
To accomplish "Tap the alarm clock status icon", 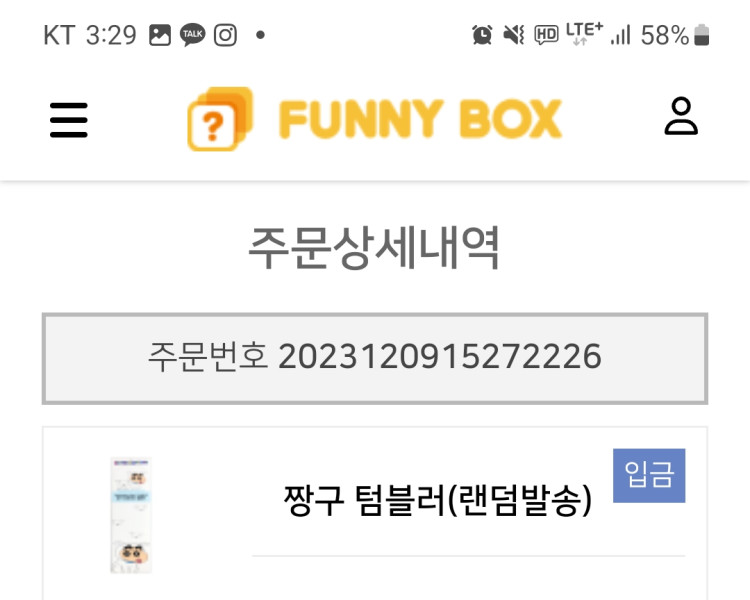I will tap(482, 35).
